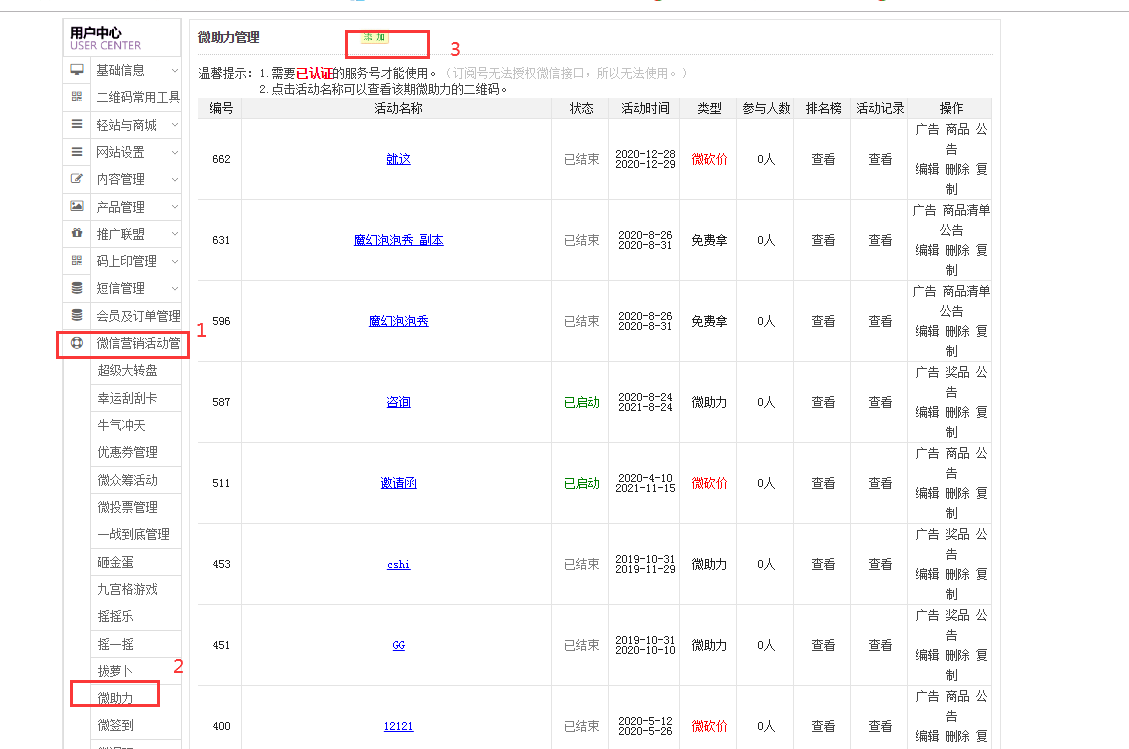Open the 邀请函 activity link
This screenshot has height=749, width=1129.
398,483
